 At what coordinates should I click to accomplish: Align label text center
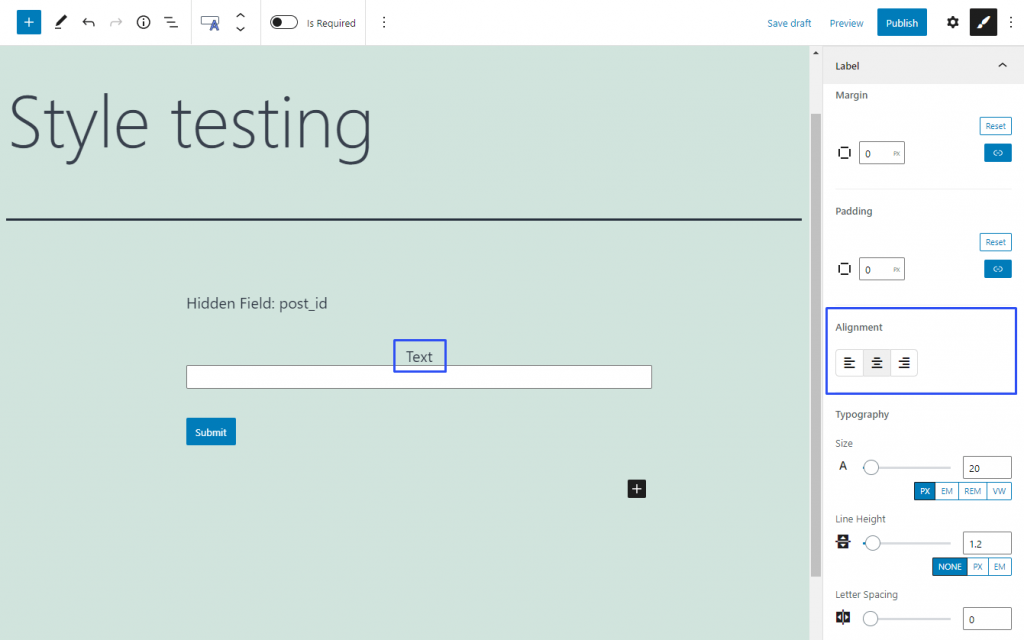click(876, 362)
